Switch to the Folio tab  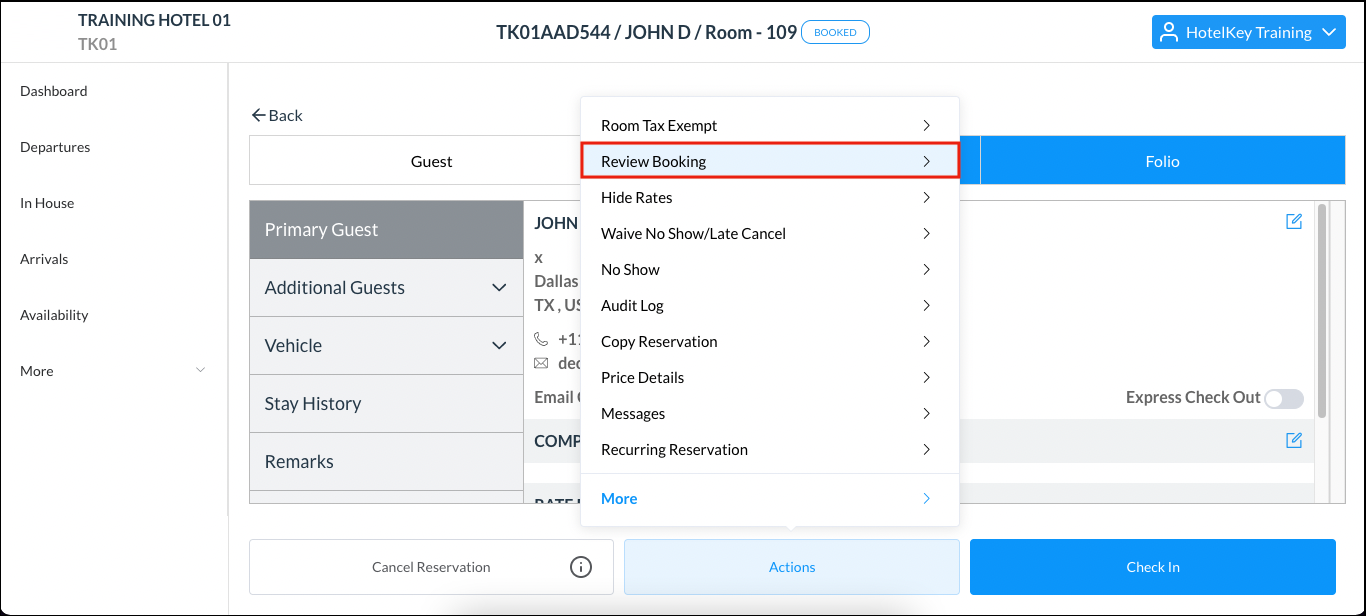(1163, 160)
